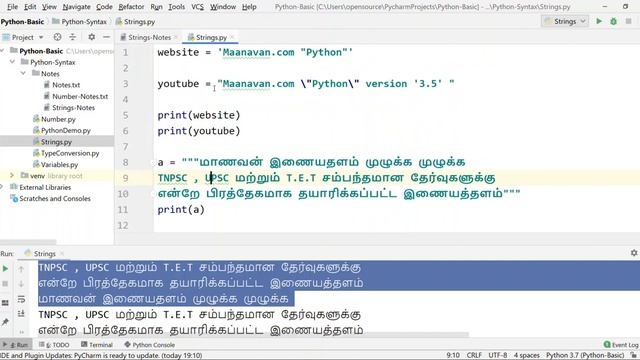
Task: Debug Strings with the bug icon
Action: [x=613, y=21]
